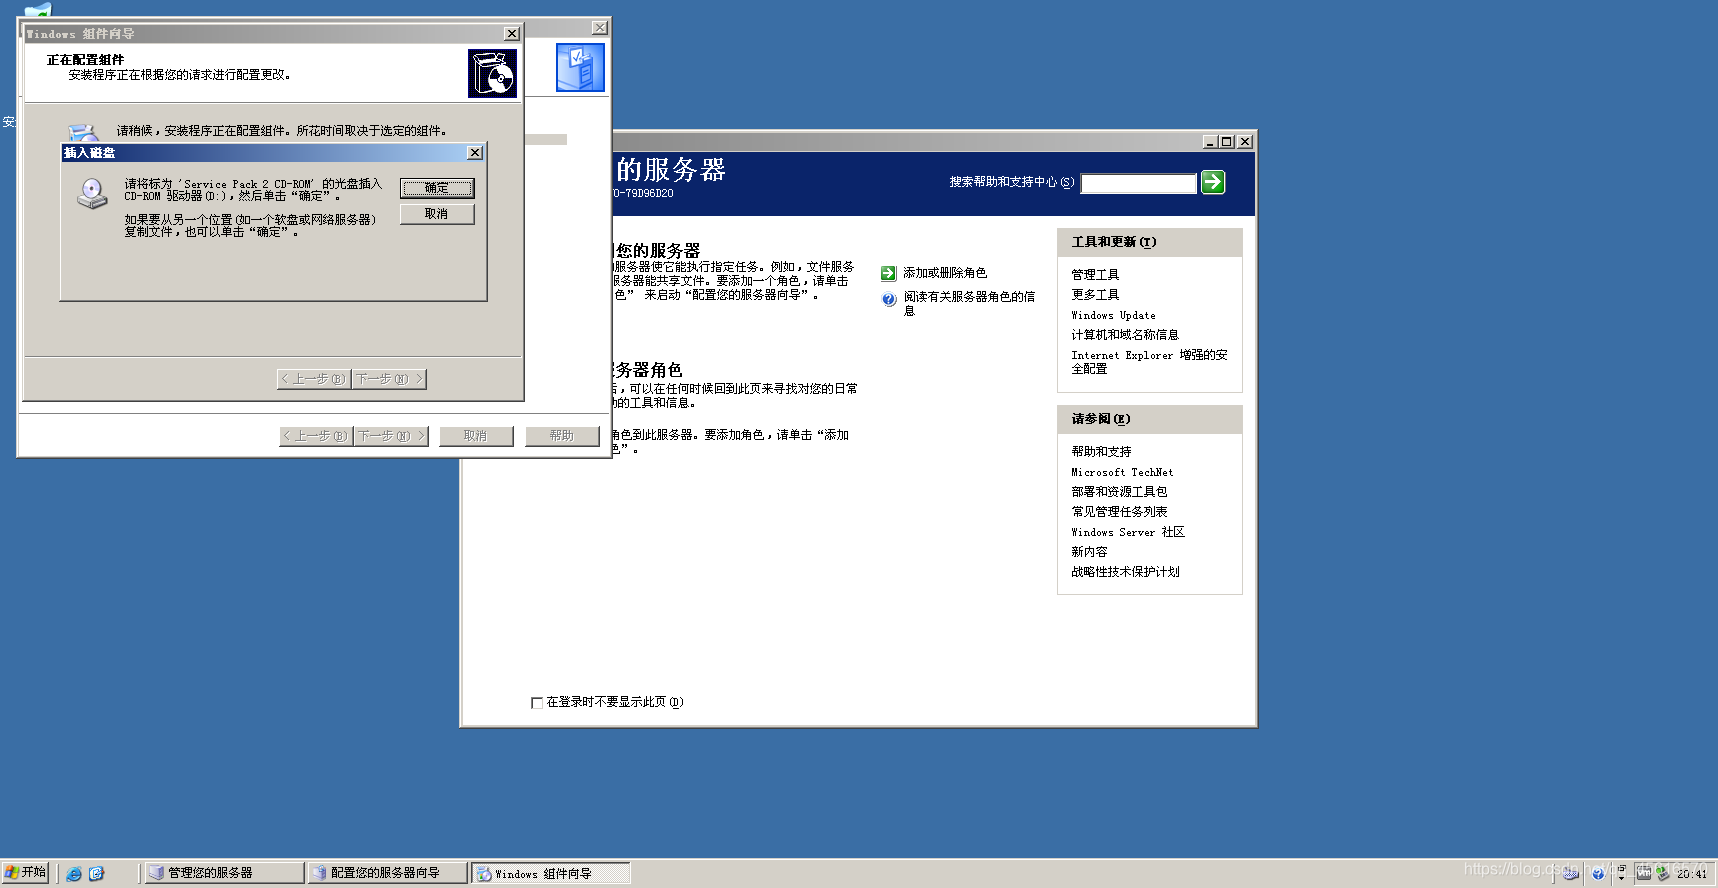Open 管理工具 link
The image size is (1718, 888).
point(1095,275)
